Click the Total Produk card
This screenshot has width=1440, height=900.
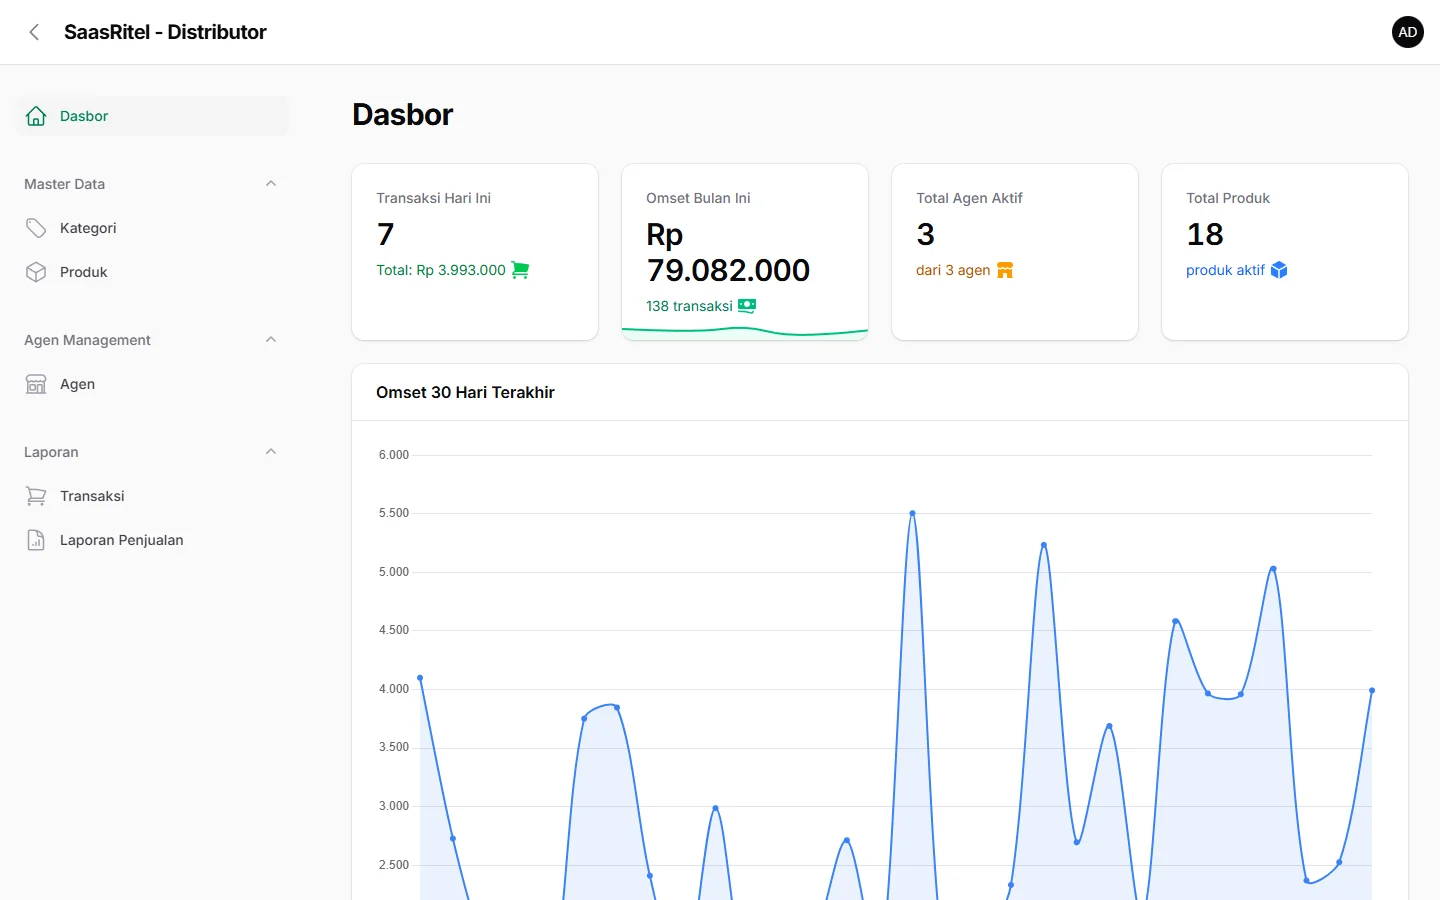(1285, 252)
